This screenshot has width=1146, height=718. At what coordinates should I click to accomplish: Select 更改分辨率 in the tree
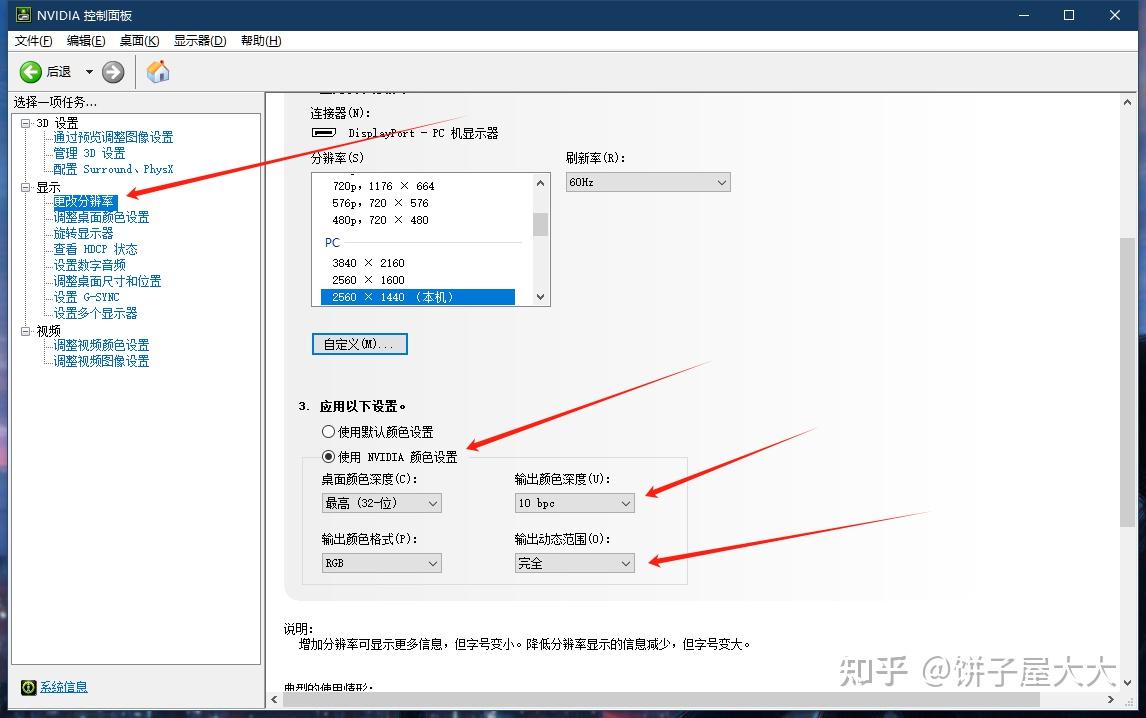[x=84, y=202]
